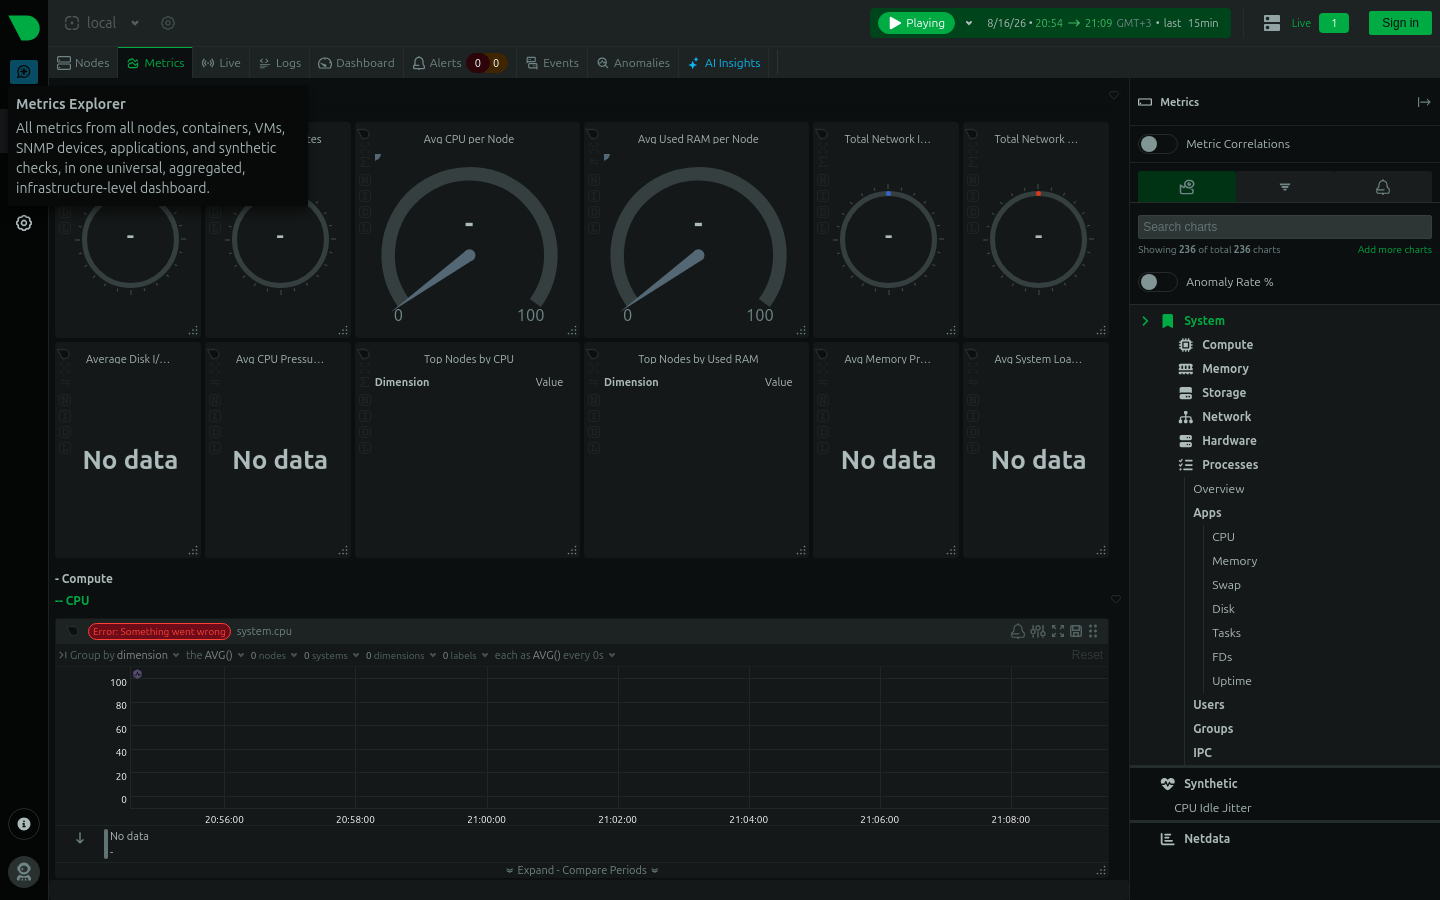Click the Hardware section icon in the sidebar

1186,441
